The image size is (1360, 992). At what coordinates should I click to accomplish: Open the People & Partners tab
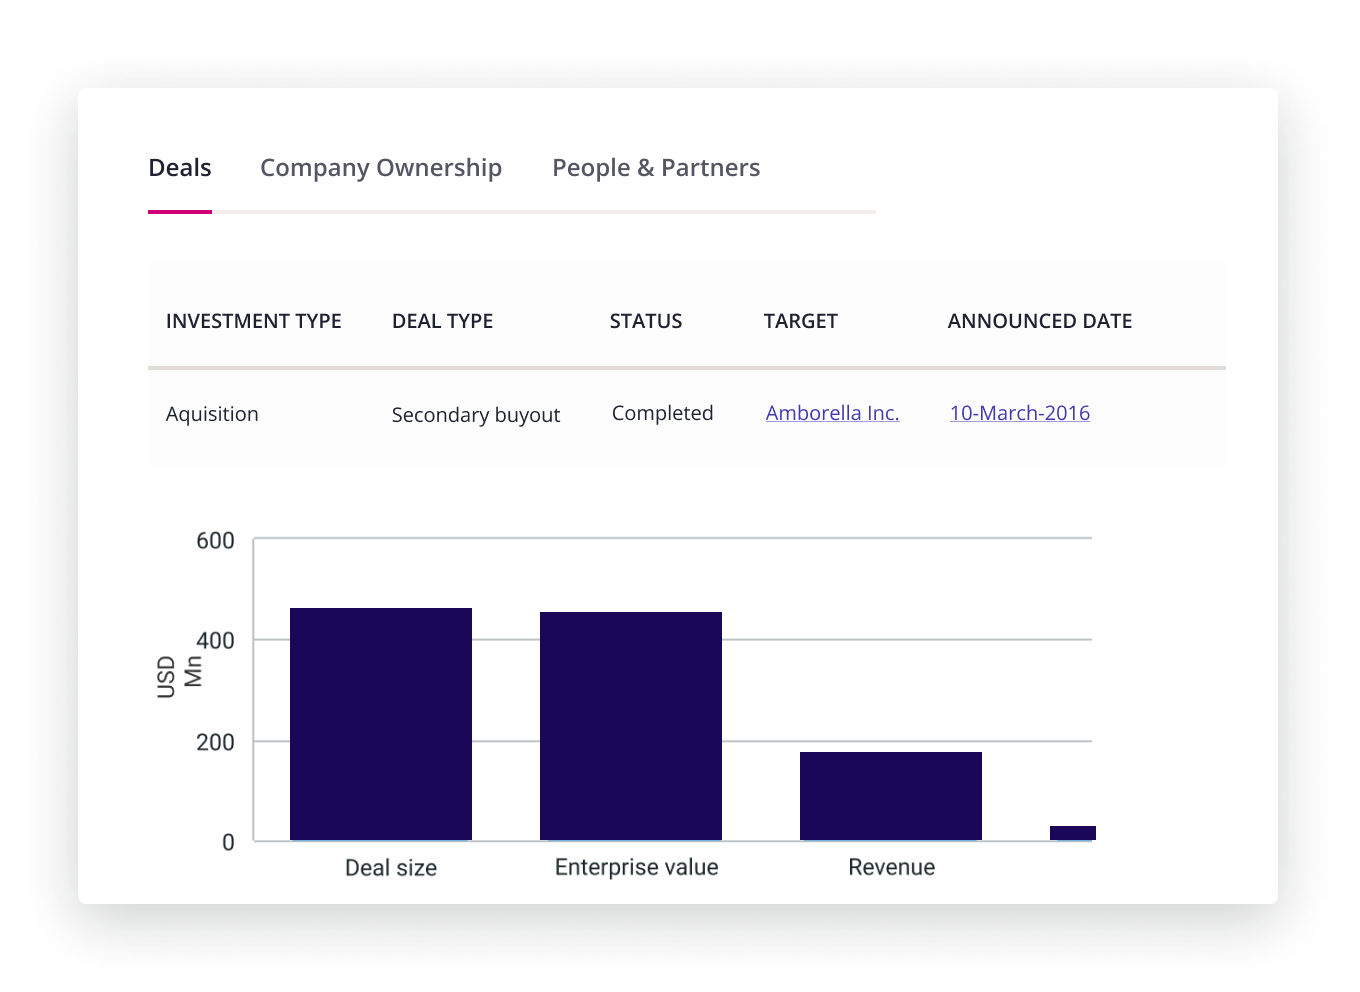coord(656,167)
